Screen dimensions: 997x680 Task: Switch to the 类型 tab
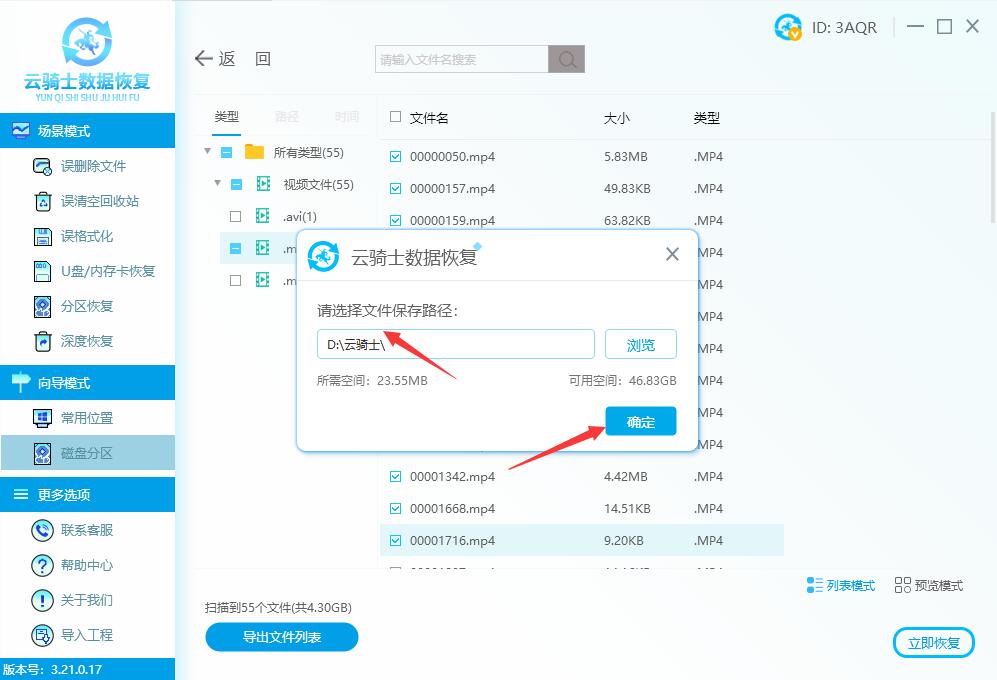point(227,117)
